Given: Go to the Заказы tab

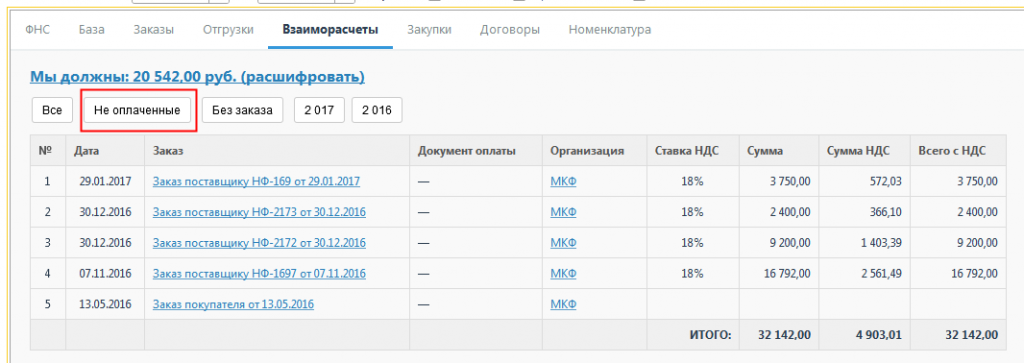Looking at the screenshot, I should [153, 29].
